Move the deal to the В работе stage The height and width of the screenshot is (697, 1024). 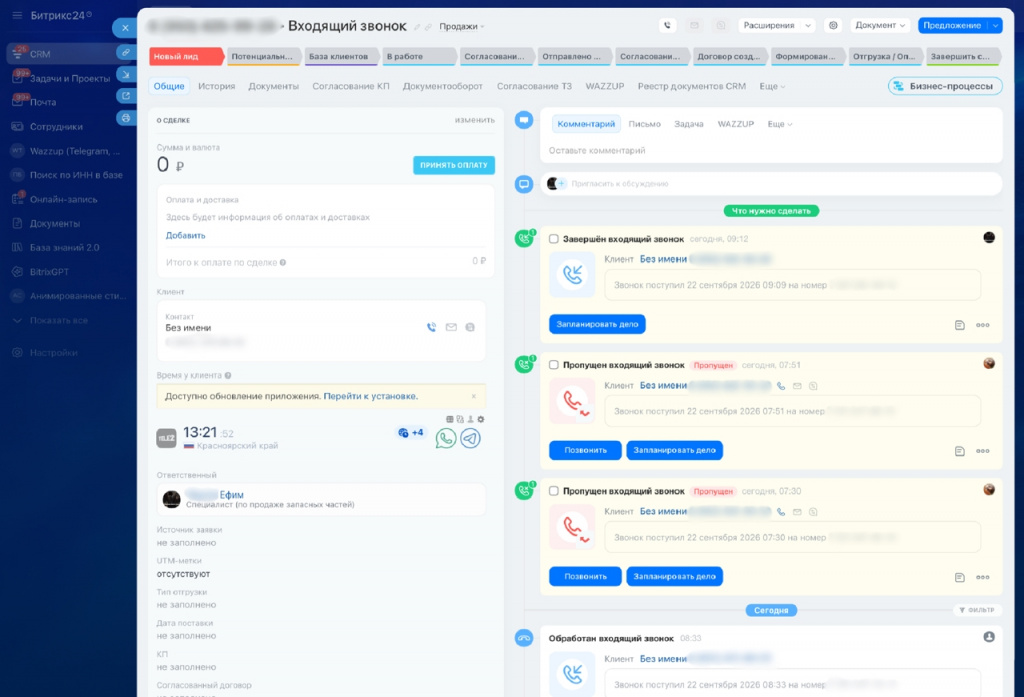coord(418,57)
